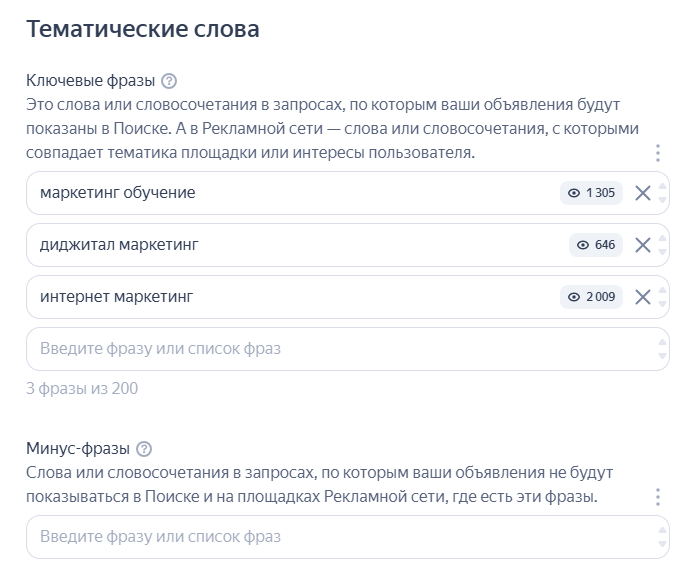This screenshot has height=578, width=692.
Task: Click up arrow in minus-phrases field
Action: [x=661, y=530]
